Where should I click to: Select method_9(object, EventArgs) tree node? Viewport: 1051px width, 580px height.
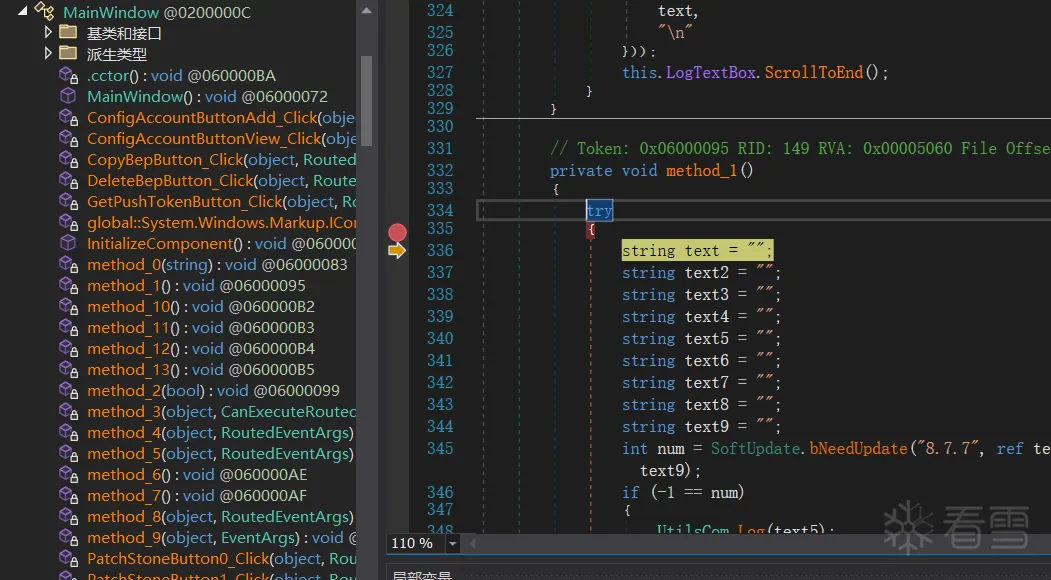(x=221, y=538)
